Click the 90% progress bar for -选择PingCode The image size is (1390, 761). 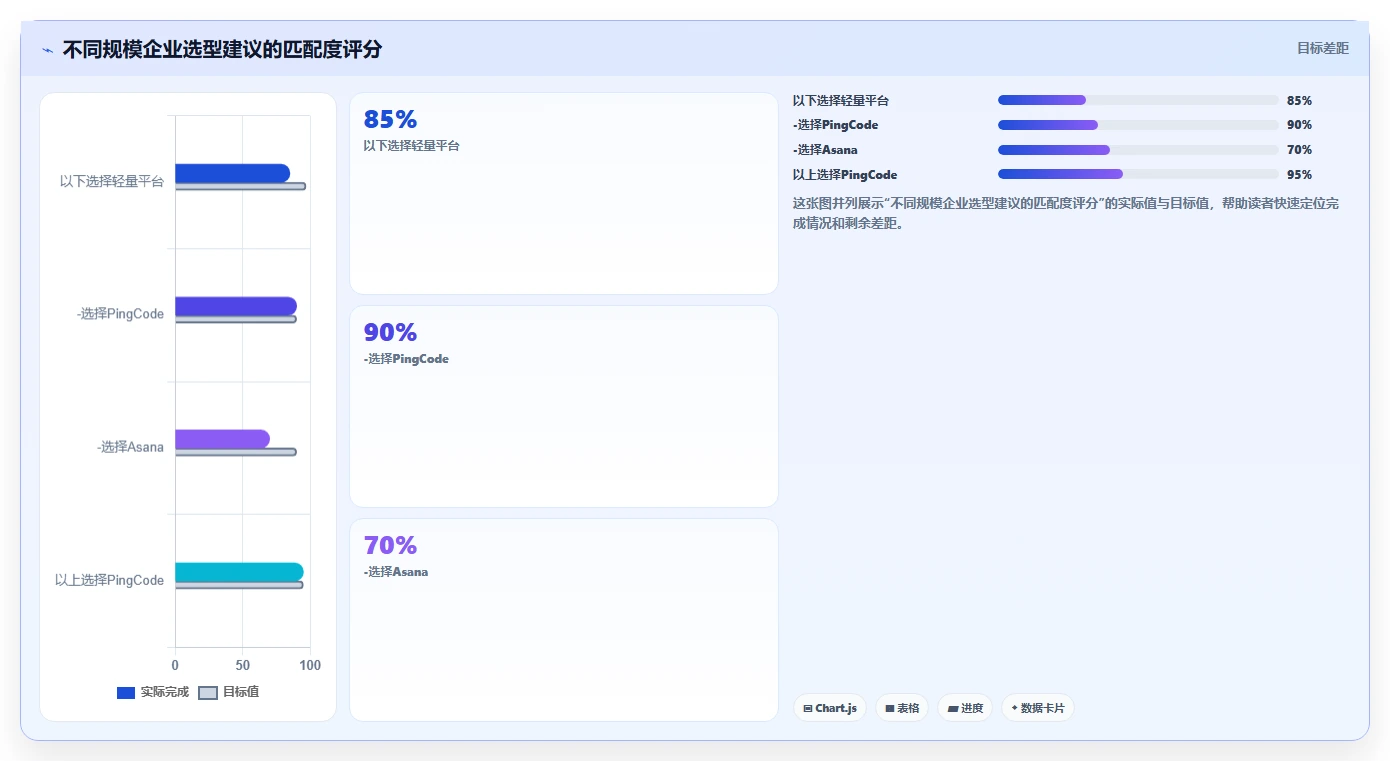[x=1138, y=125]
